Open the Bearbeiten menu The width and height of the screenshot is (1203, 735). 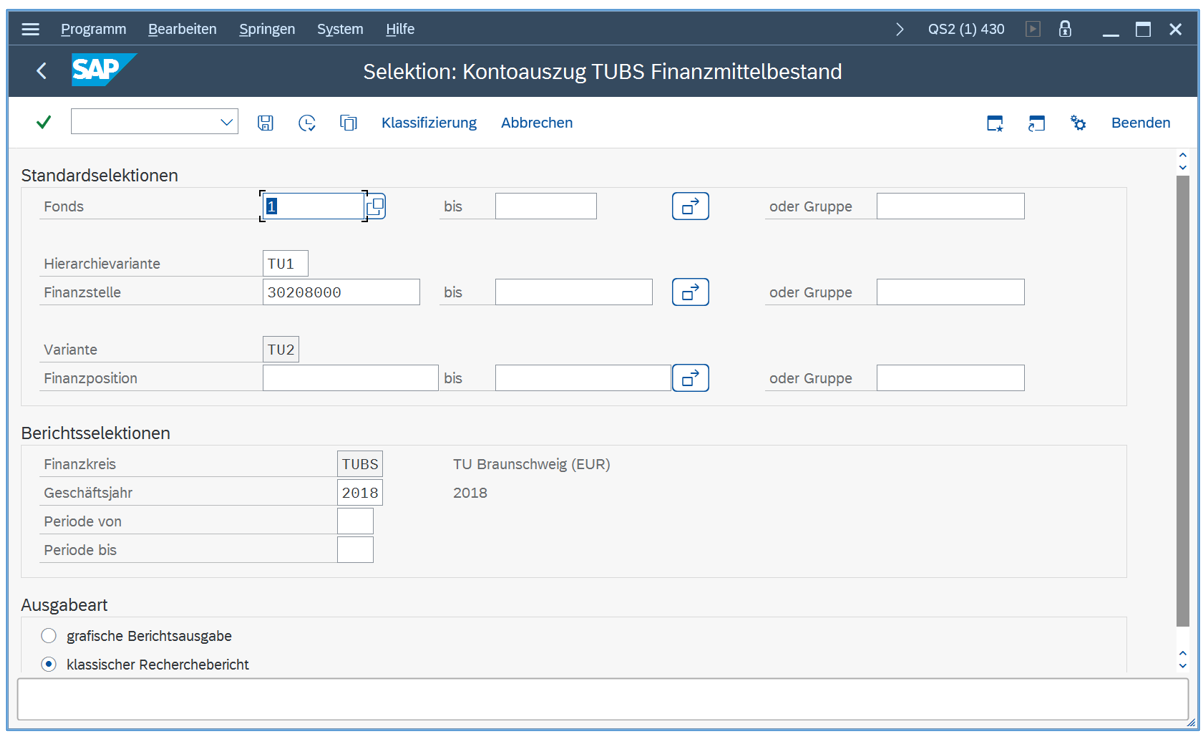[182, 29]
